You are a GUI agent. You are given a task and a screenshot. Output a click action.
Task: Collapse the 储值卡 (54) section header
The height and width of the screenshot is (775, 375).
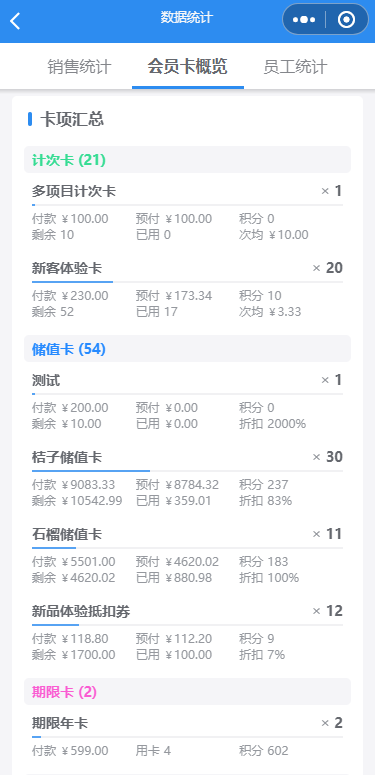(187, 349)
